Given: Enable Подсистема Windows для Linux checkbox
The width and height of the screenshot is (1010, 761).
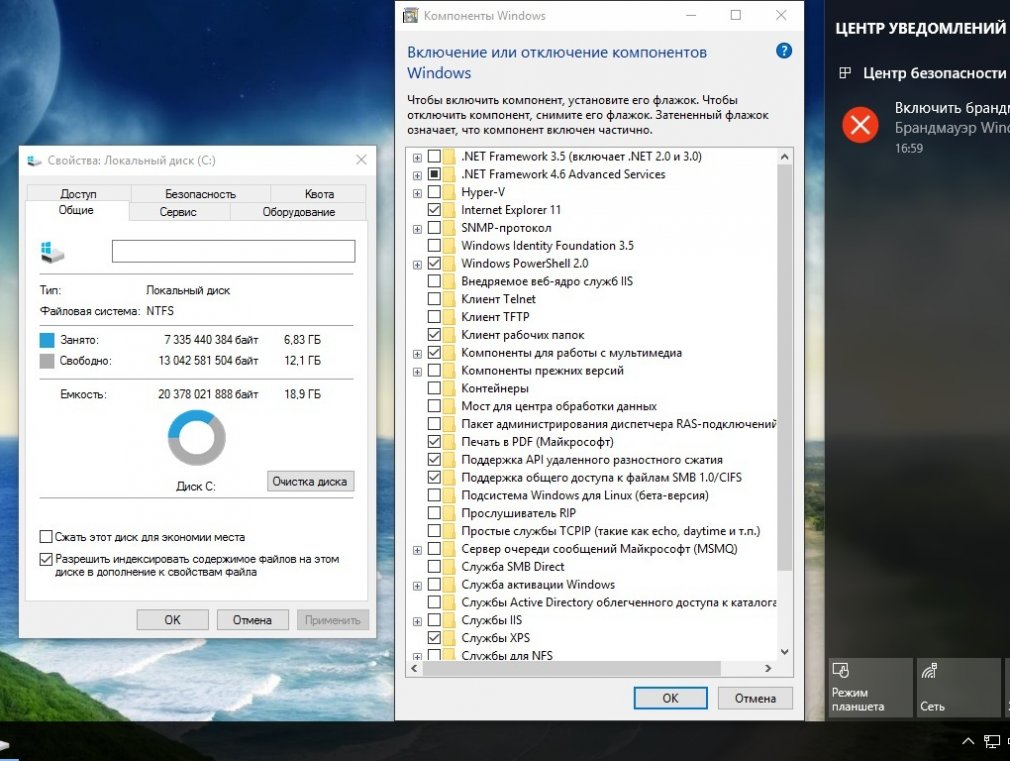Looking at the screenshot, I should point(434,496).
